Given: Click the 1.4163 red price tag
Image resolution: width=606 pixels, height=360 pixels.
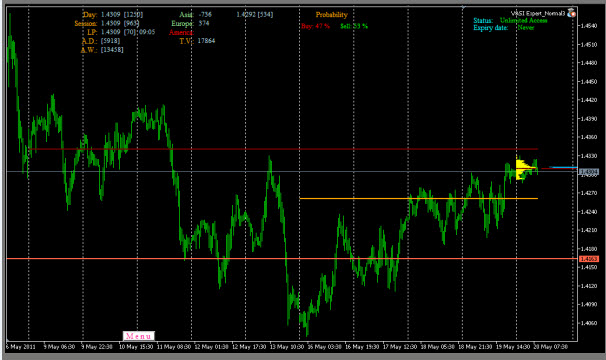Looking at the screenshot, I should 589,259.
